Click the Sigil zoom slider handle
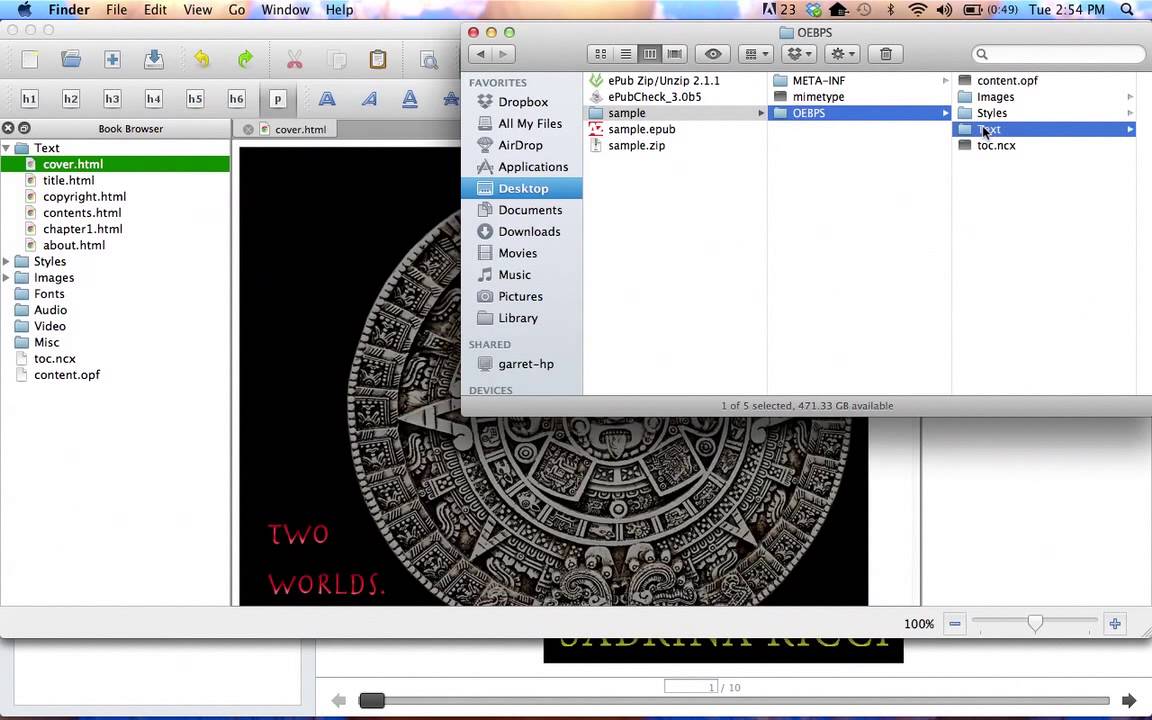 coord(1035,624)
